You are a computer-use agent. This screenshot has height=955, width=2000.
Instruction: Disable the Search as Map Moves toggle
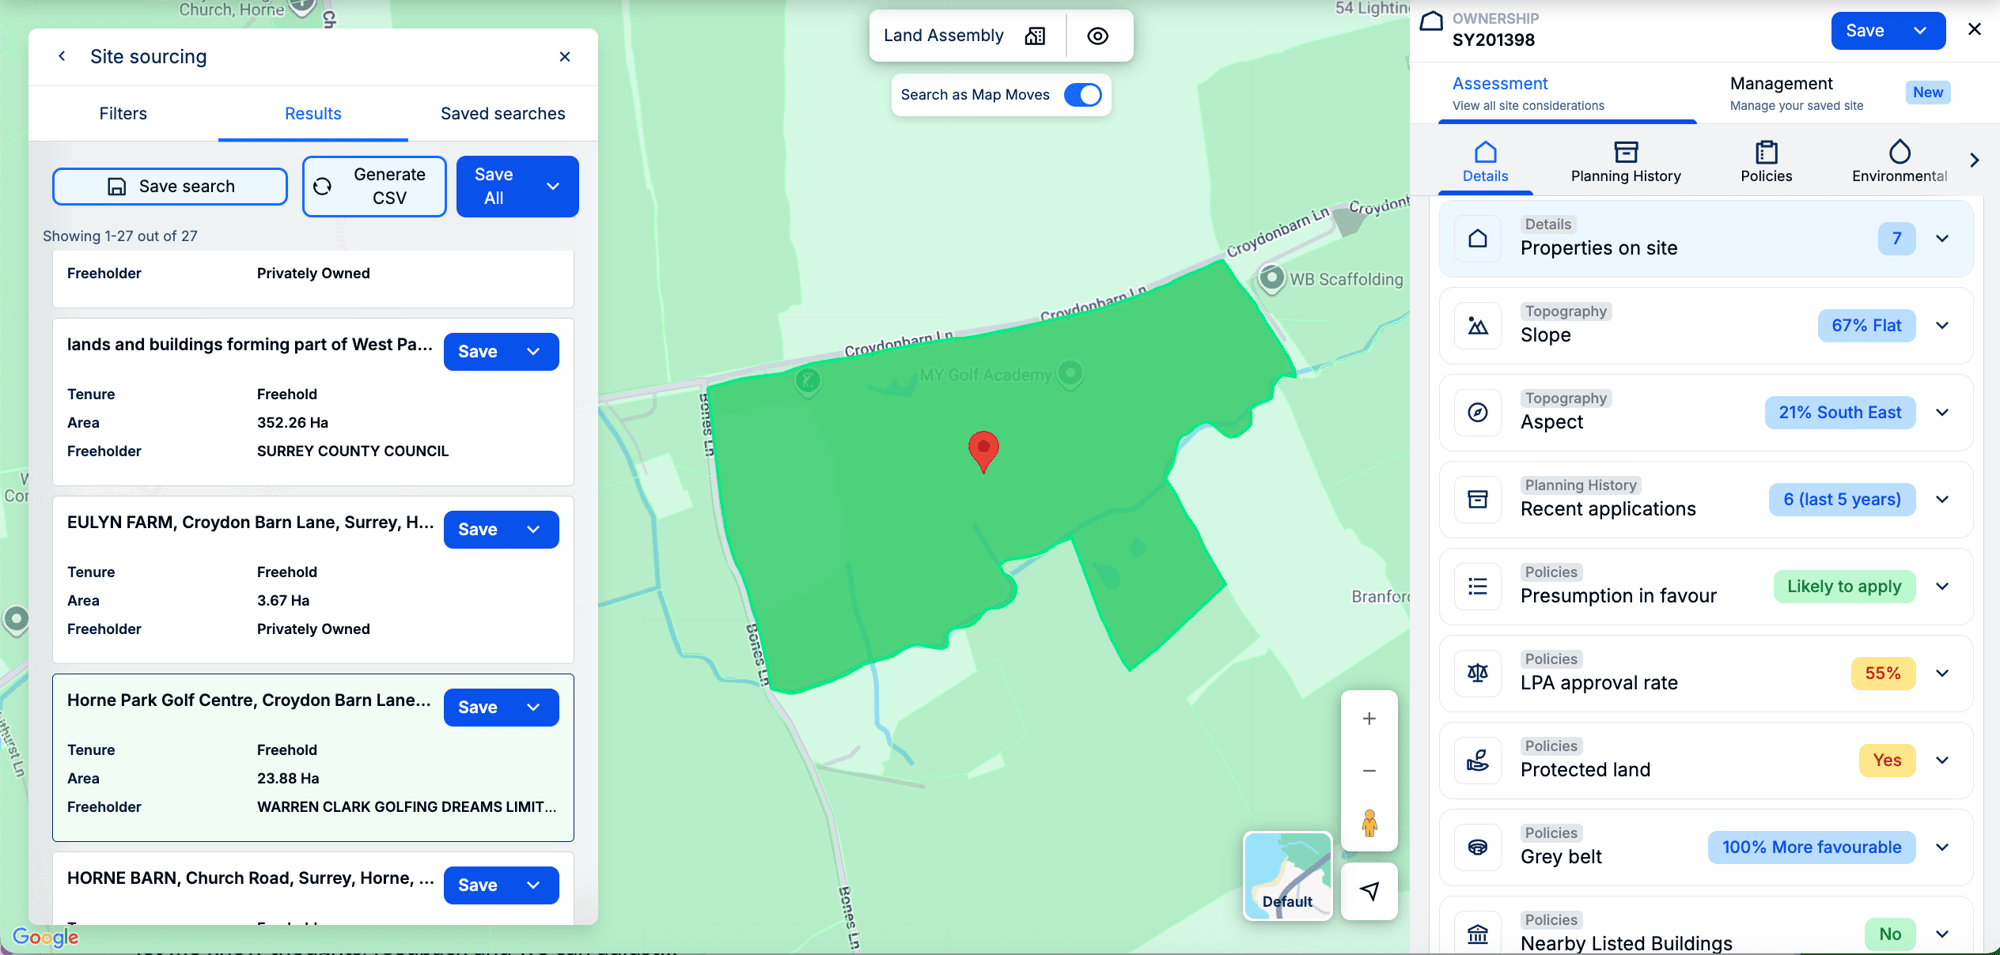click(x=1081, y=94)
